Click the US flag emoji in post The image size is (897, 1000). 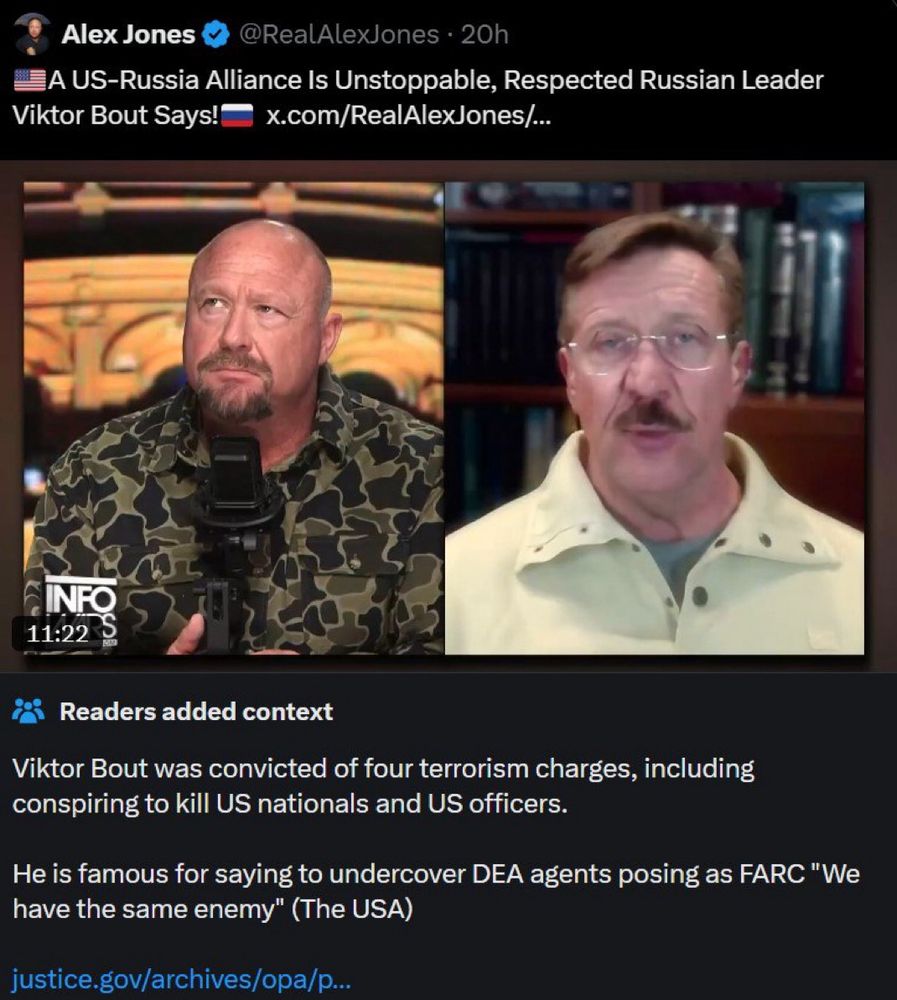coord(29,80)
